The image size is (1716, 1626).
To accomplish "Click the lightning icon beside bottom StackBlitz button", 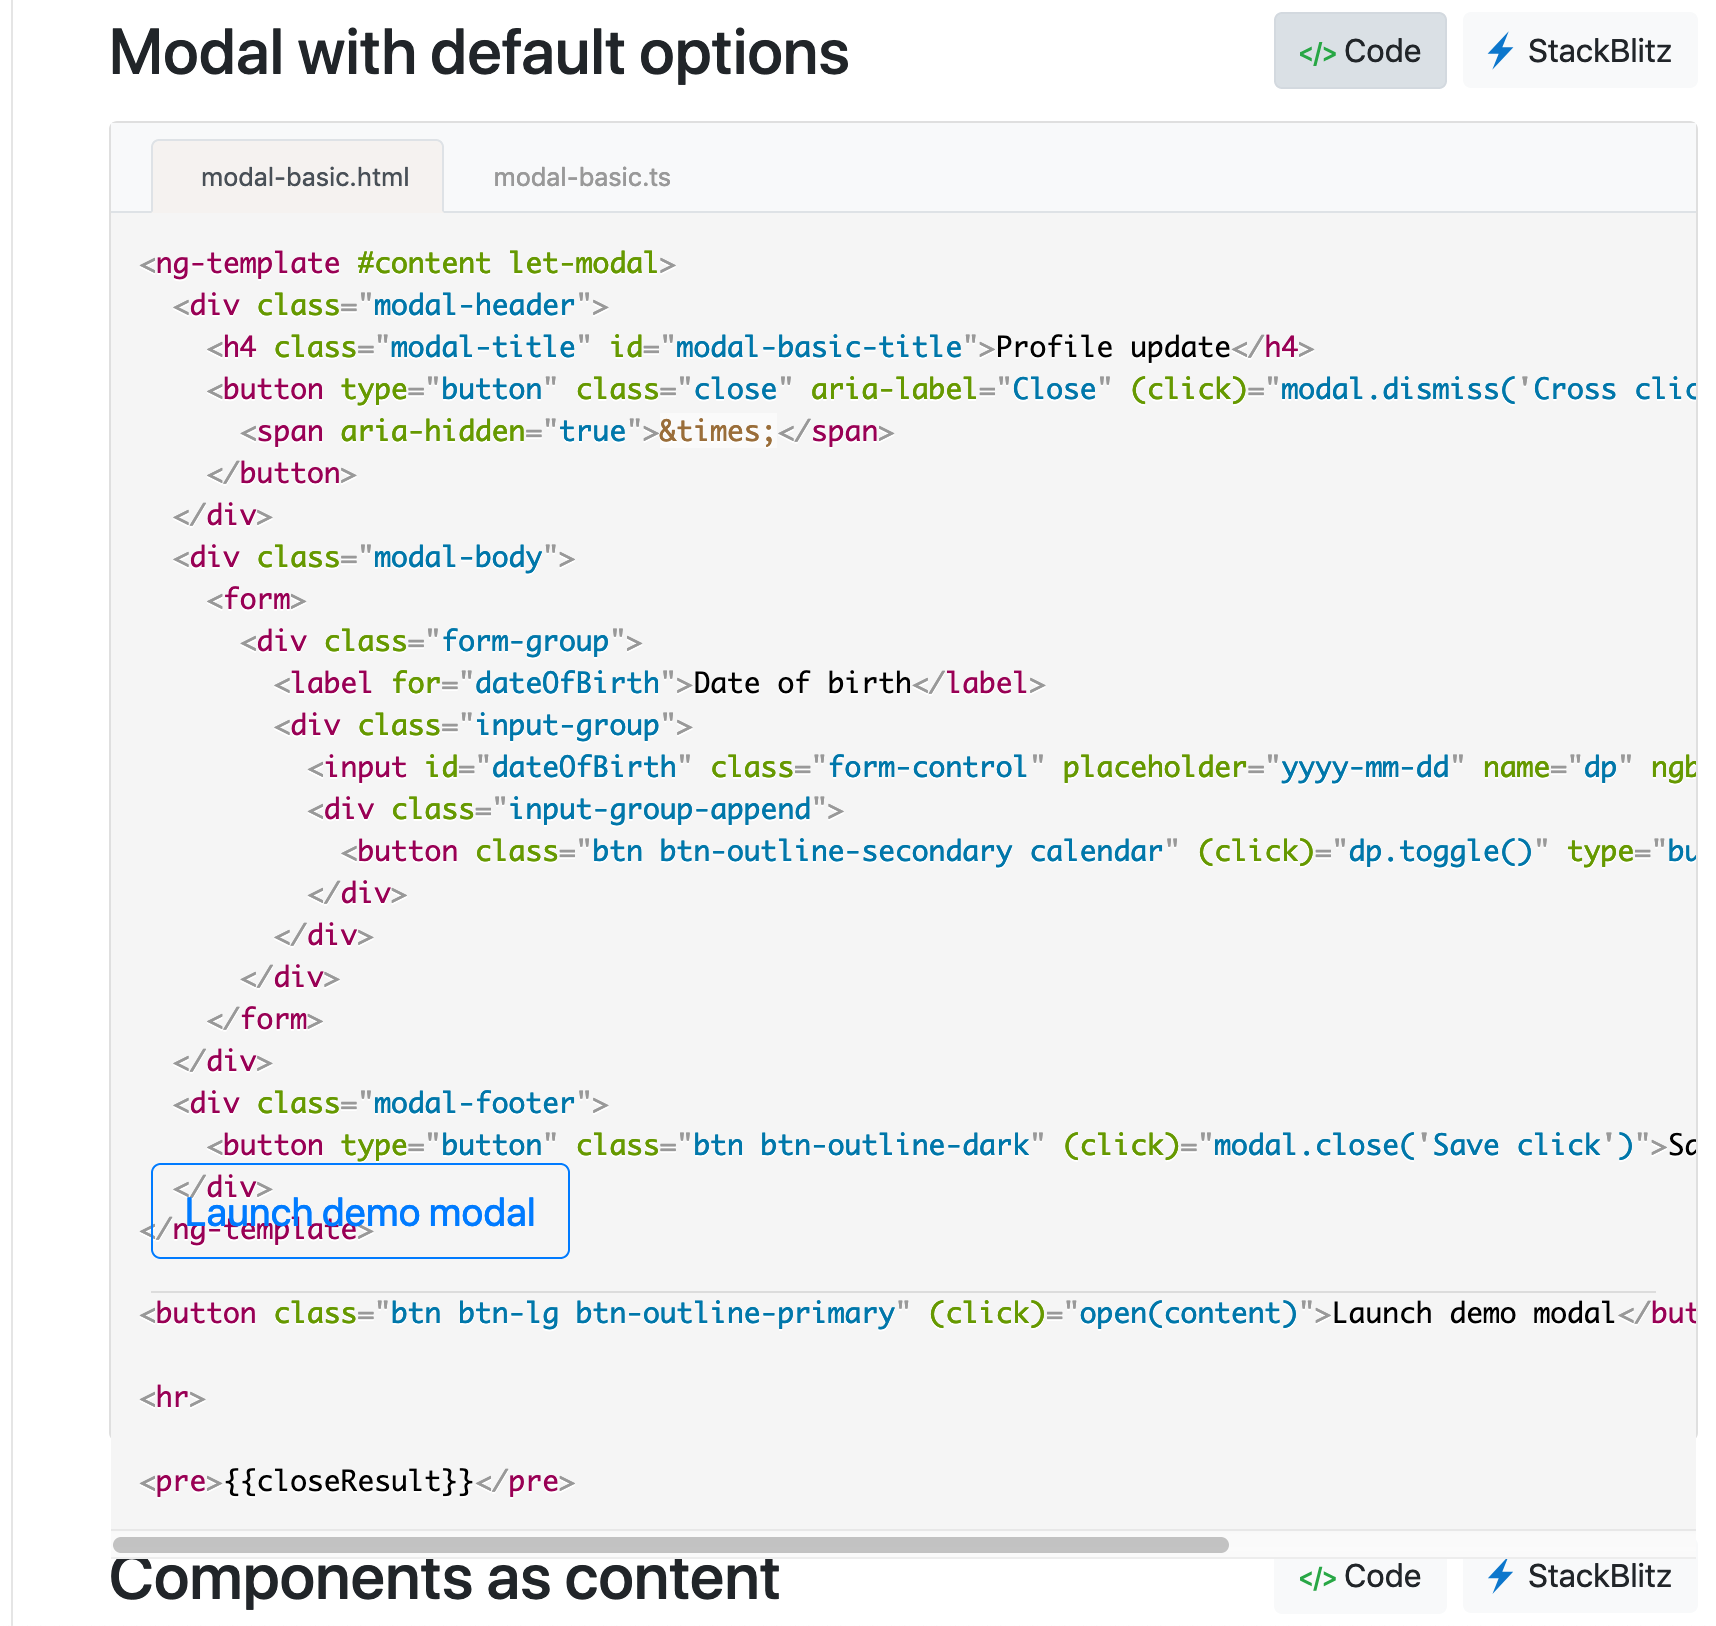I will [1501, 1575].
